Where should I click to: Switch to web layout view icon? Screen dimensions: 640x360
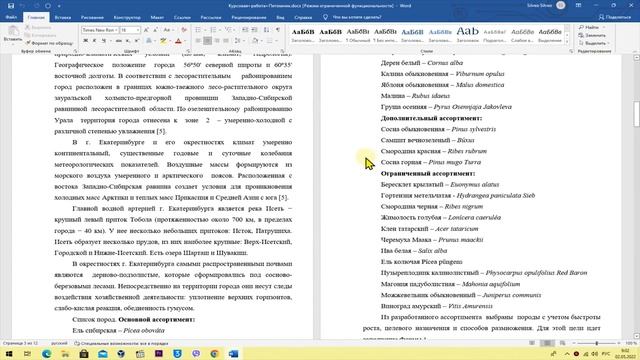click(562, 343)
